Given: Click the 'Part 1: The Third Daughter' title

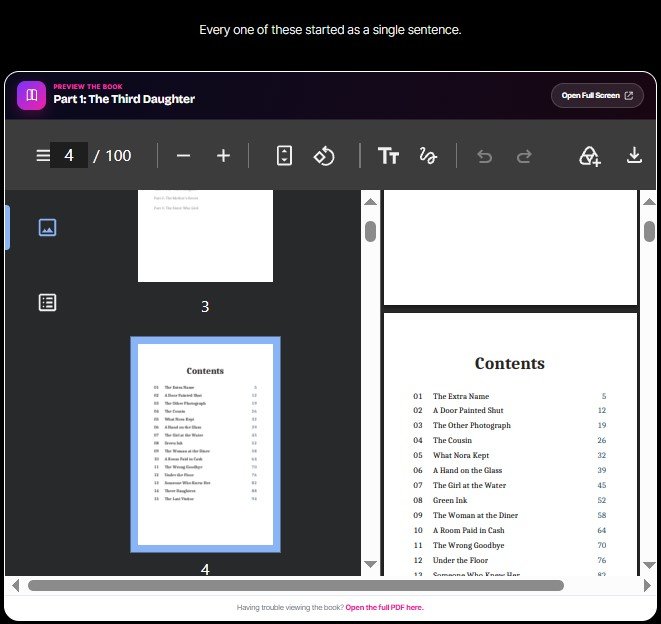Looking at the screenshot, I should [x=124, y=99].
